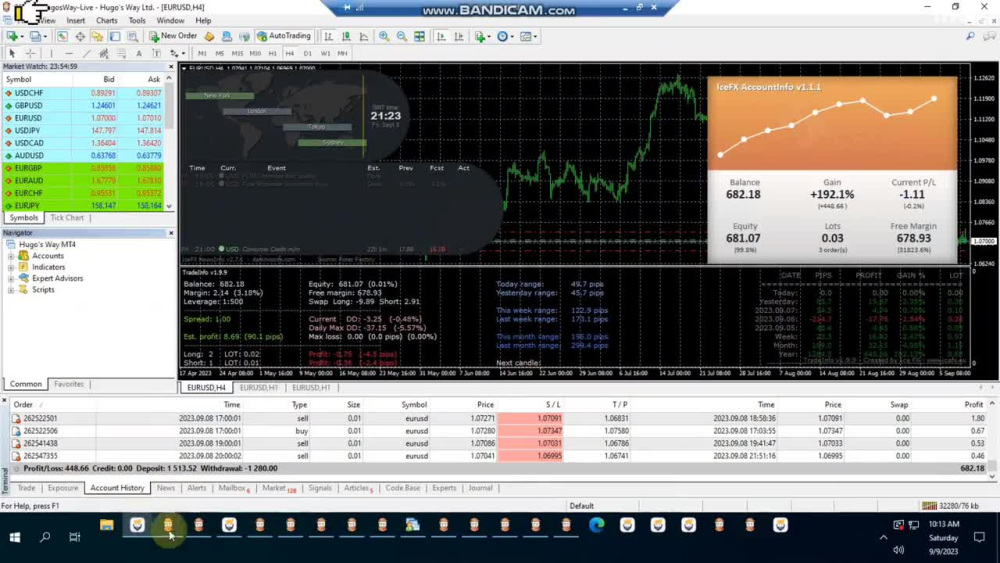Select order 262541438 history row
The height and width of the screenshot is (563, 1000).
501,444
